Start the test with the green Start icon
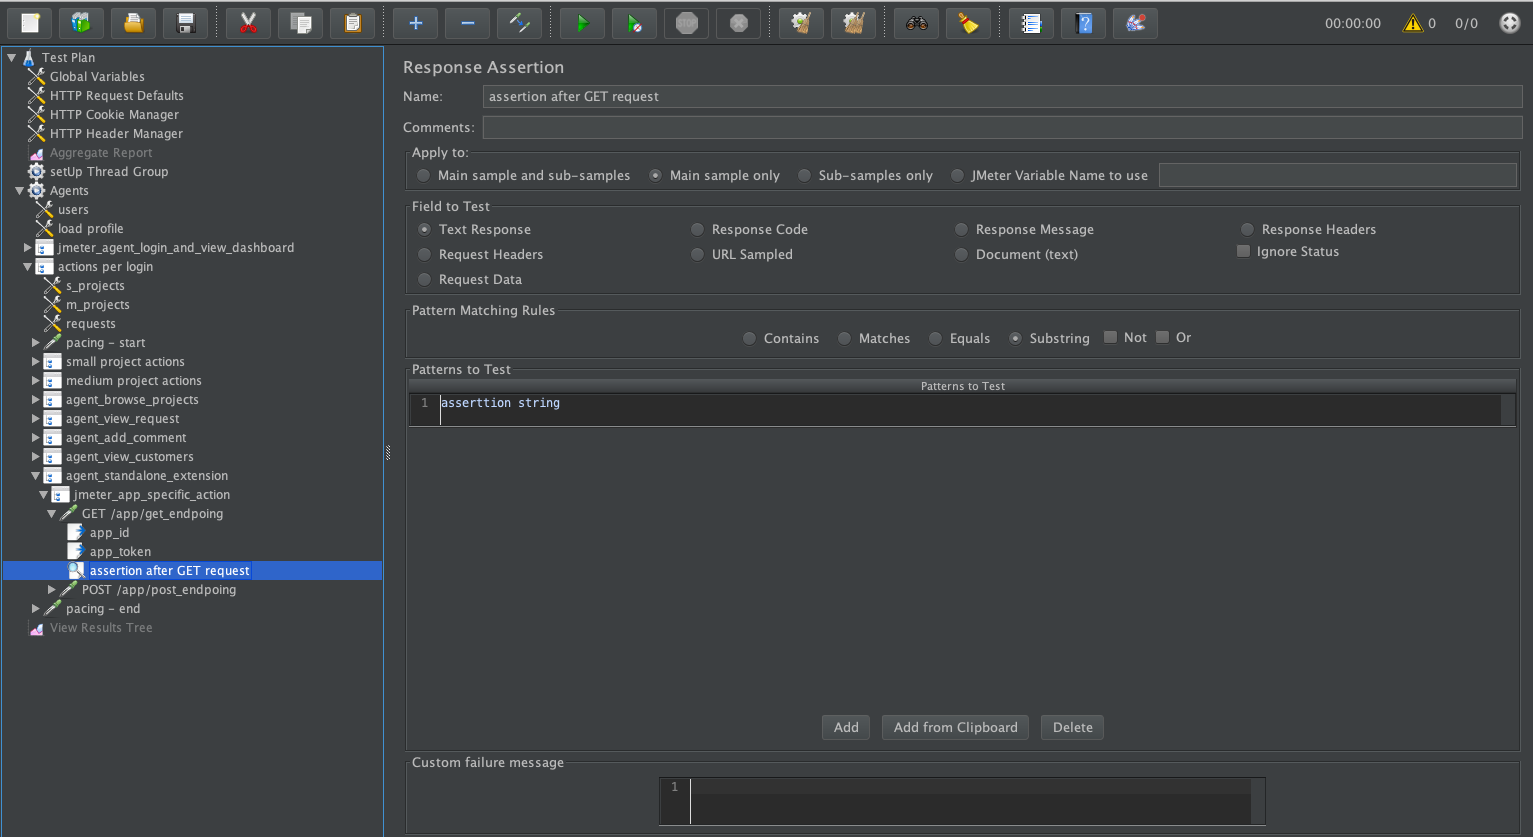 (x=582, y=22)
